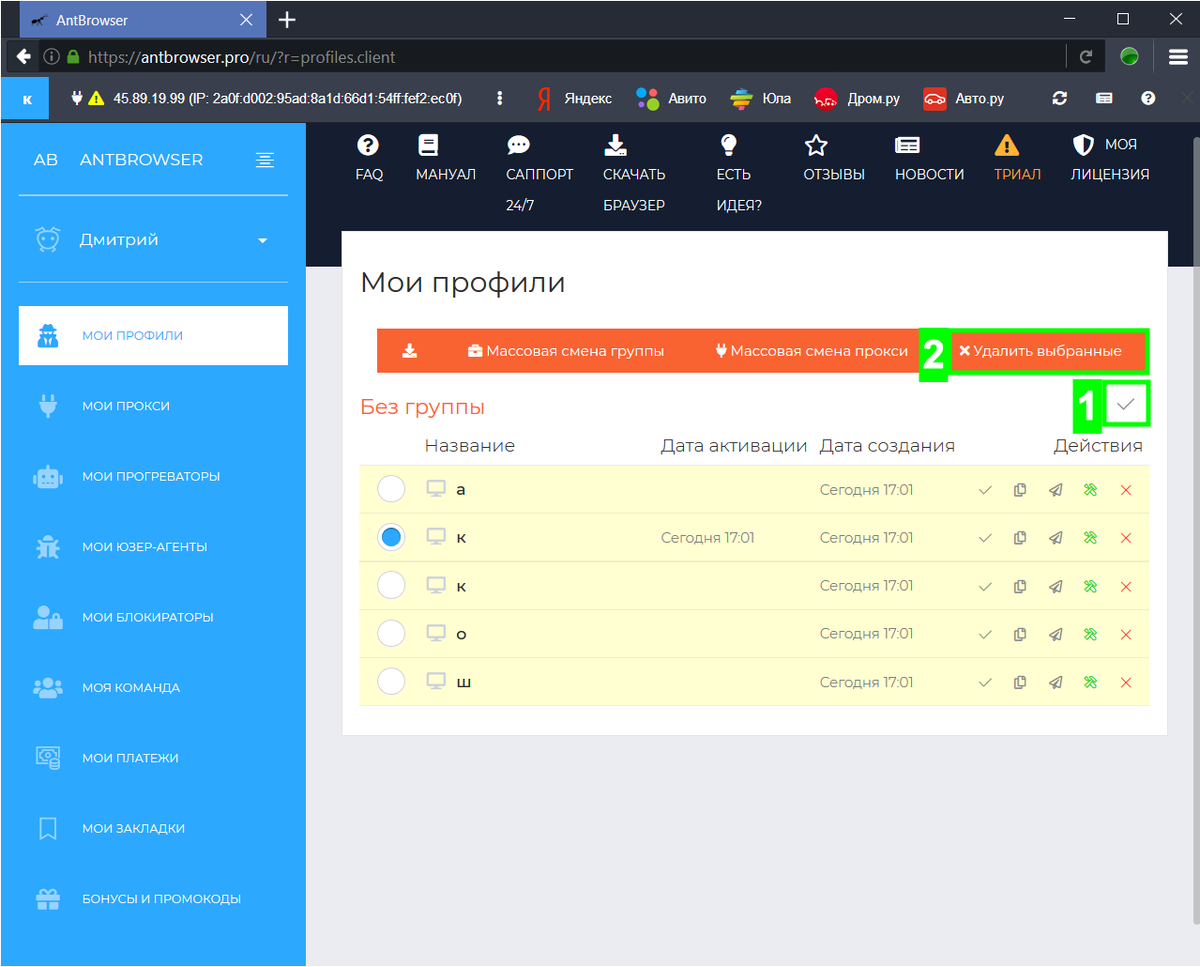
Task: Open the Яндекс bookmark
Action: coord(574,98)
